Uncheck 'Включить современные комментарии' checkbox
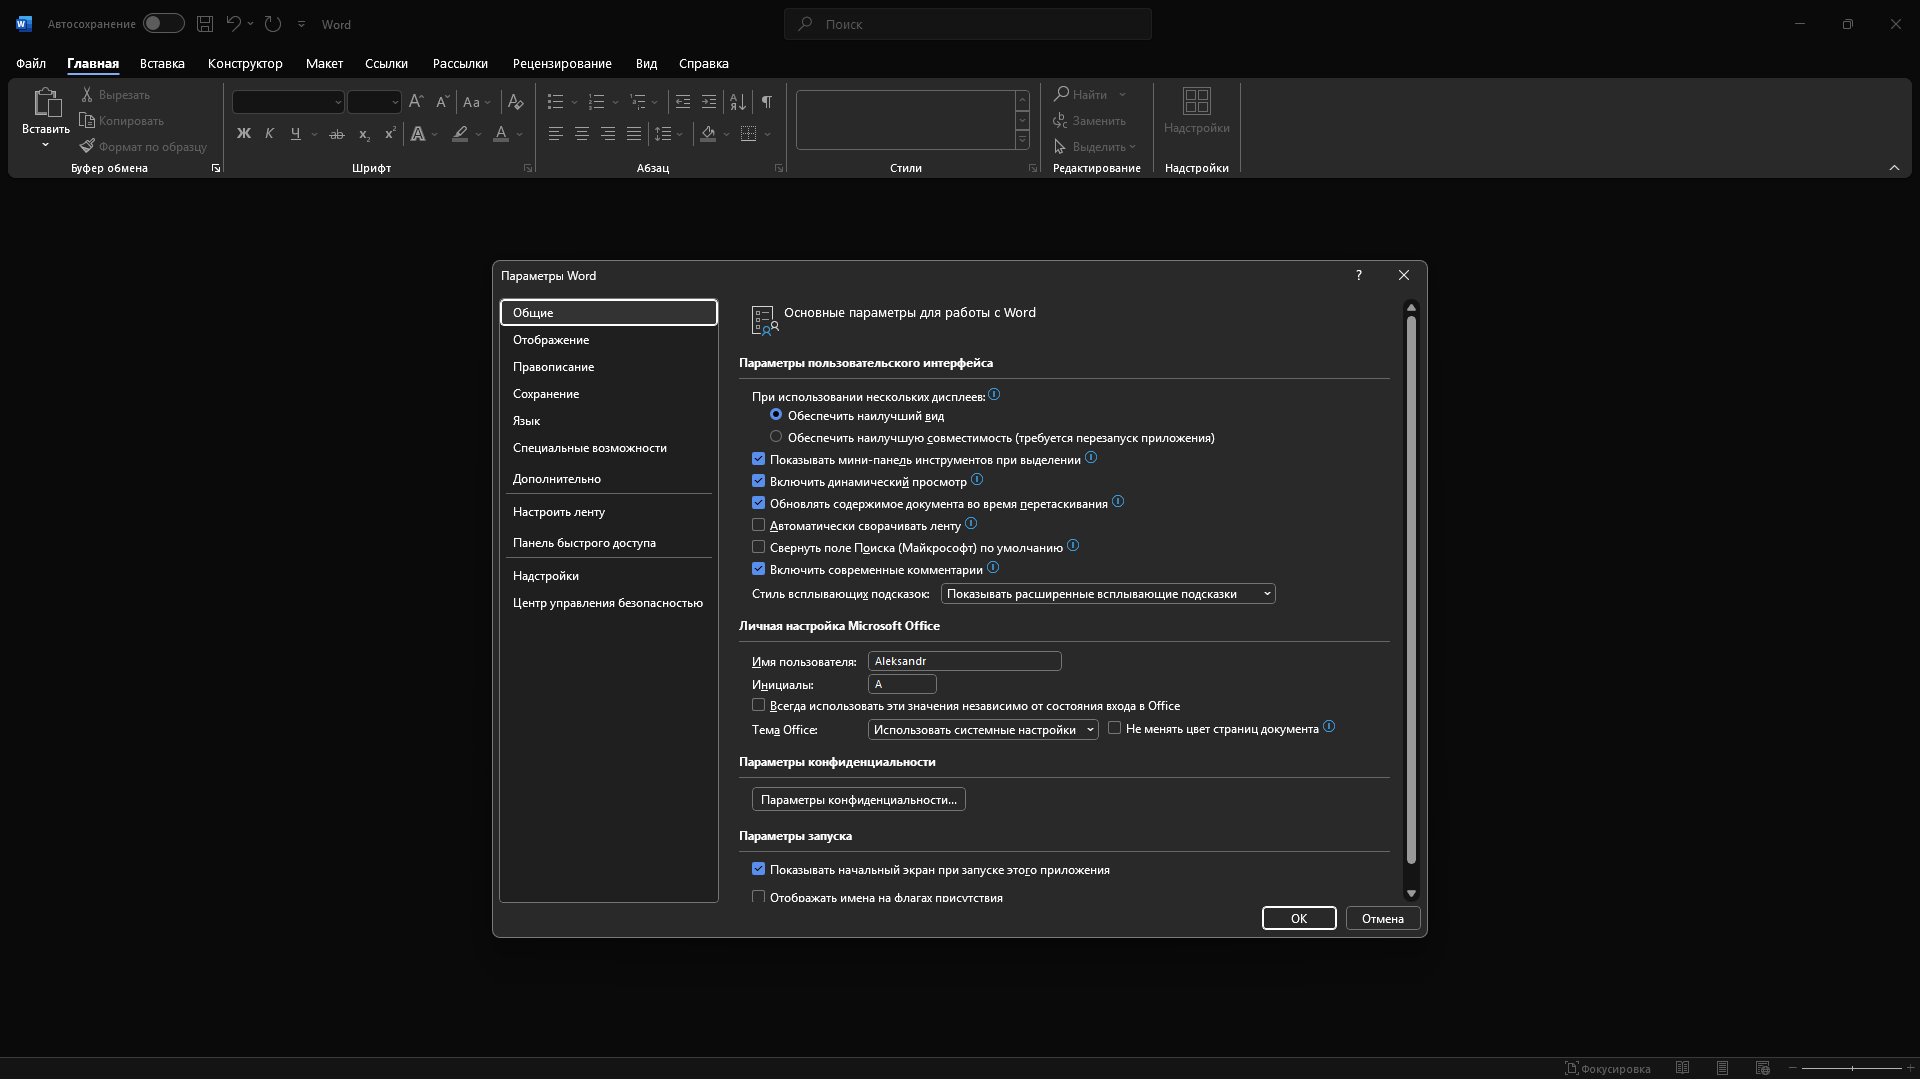The image size is (1920, 1080). click(758, 569)
